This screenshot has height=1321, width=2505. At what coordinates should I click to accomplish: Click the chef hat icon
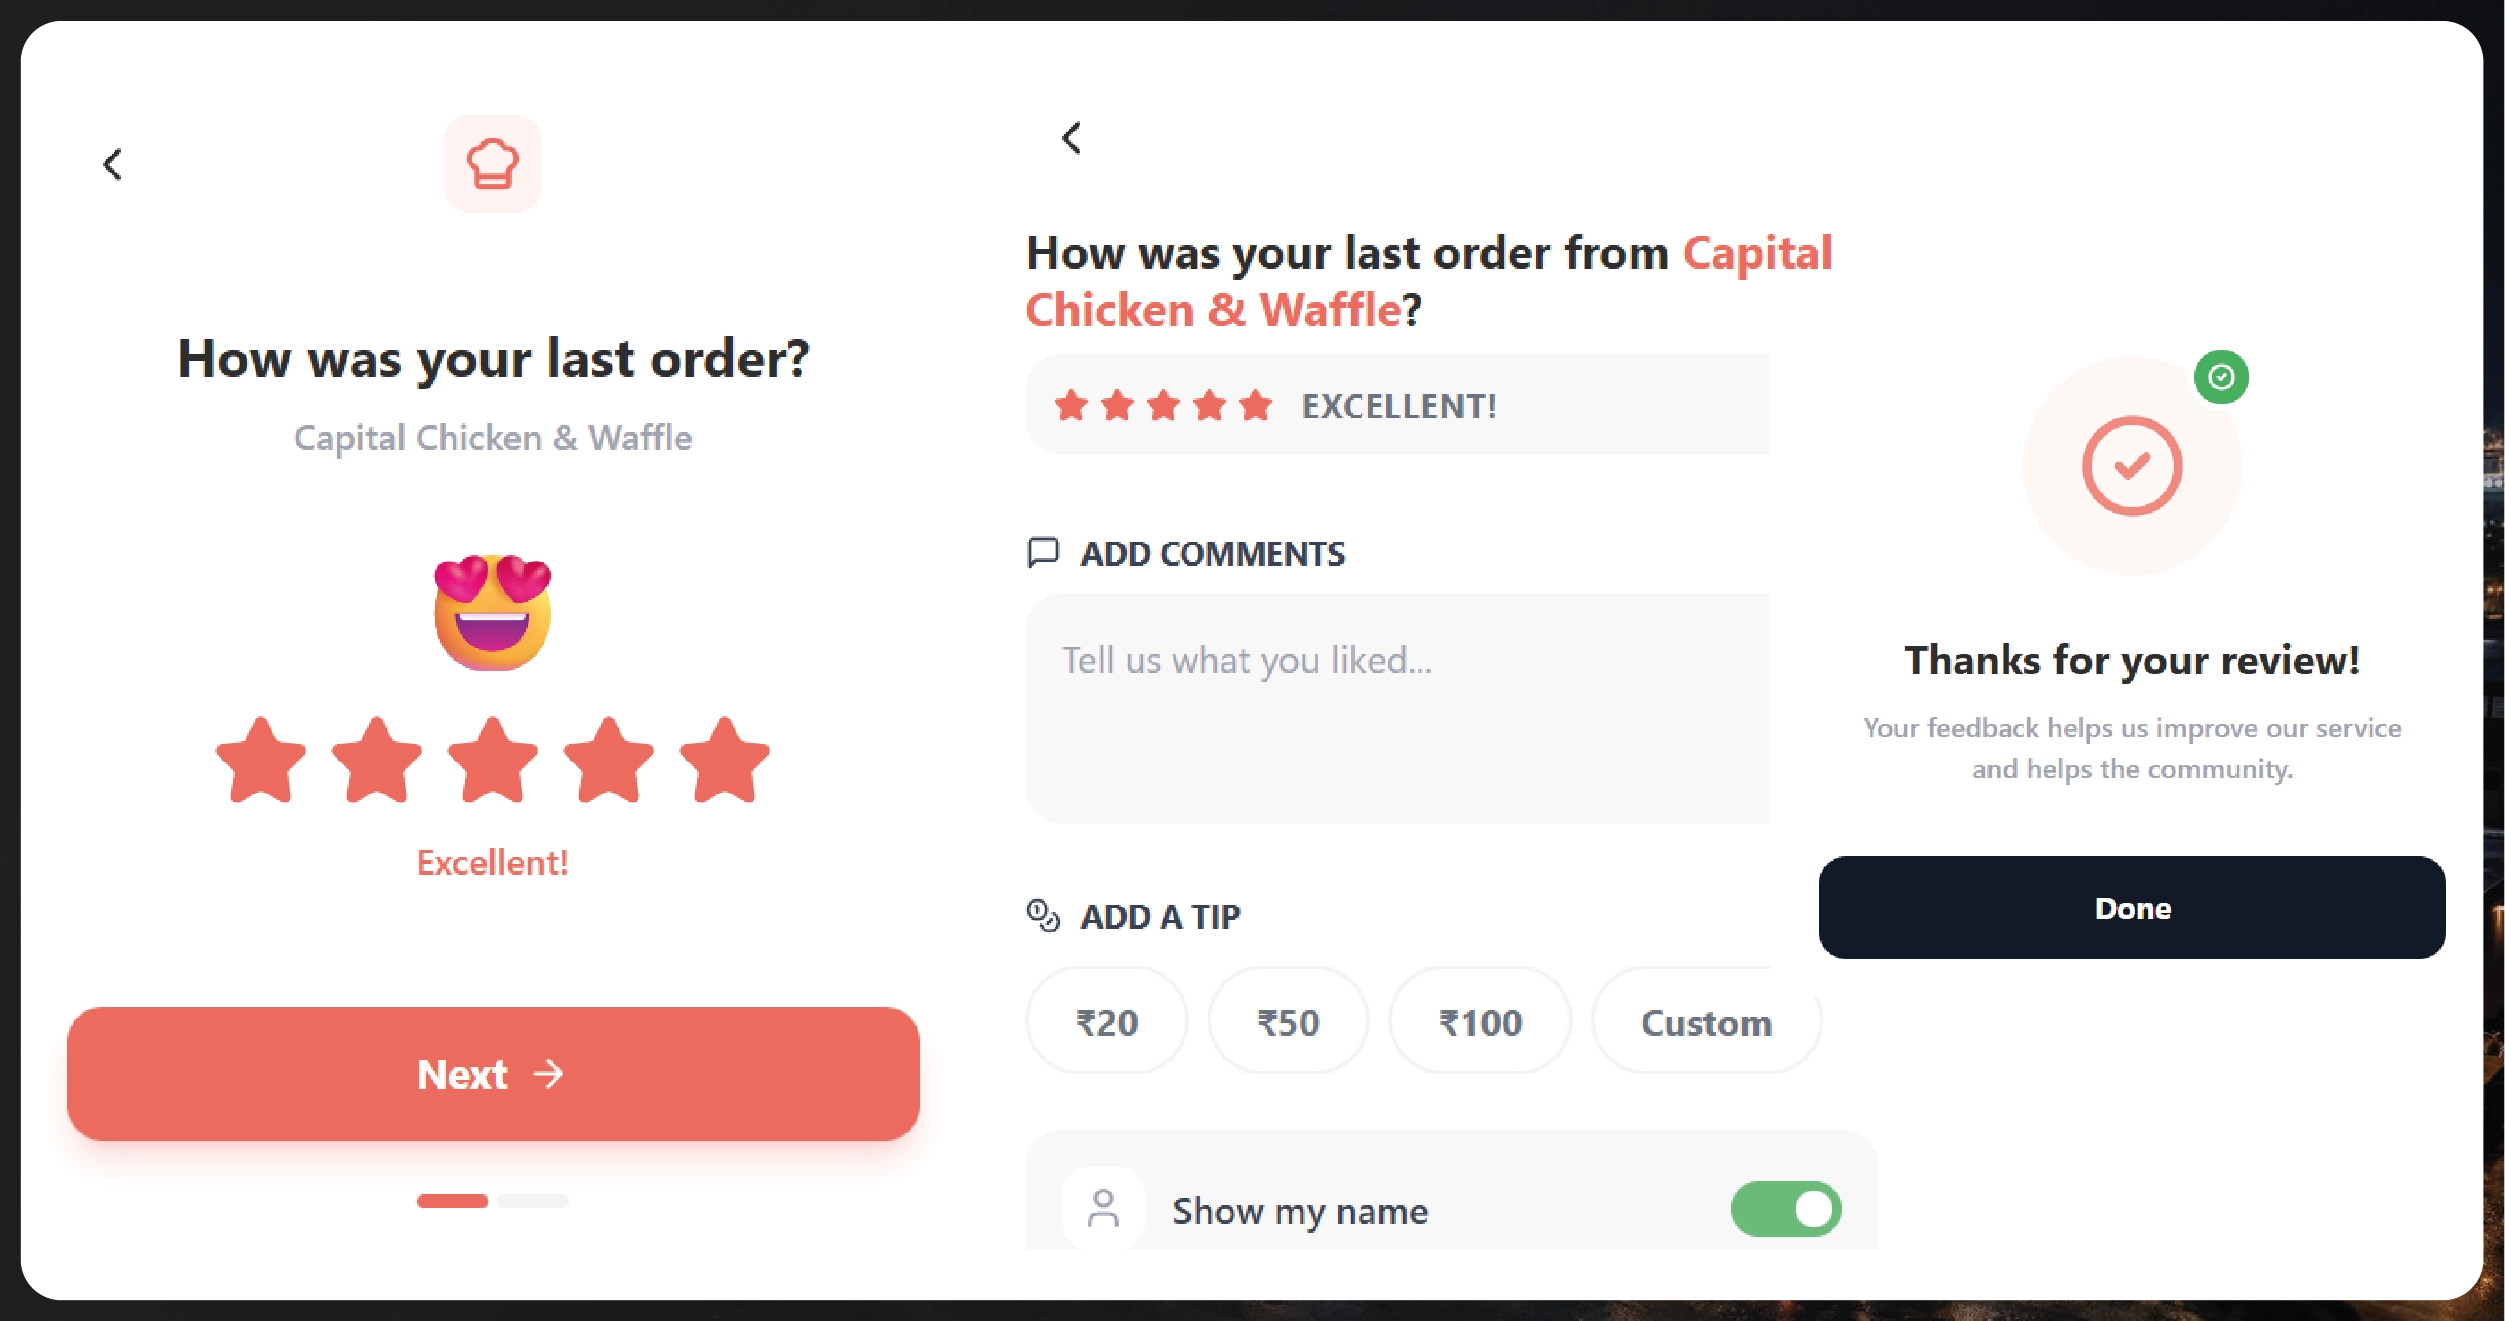click(491, 163)
